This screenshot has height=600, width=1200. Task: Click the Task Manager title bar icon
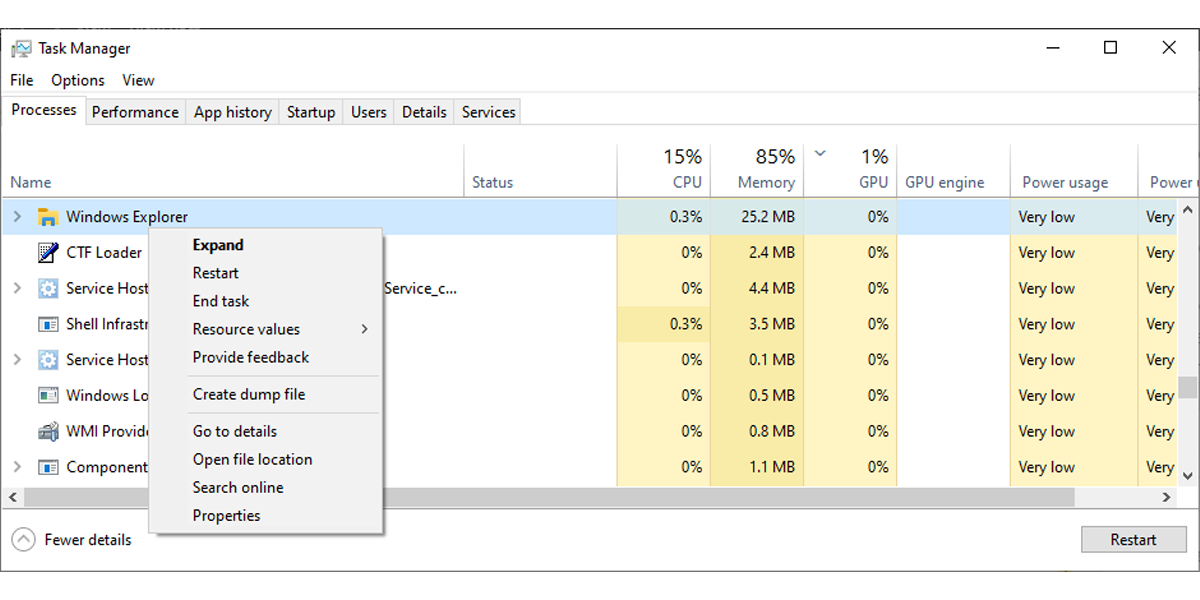(21, 48)
